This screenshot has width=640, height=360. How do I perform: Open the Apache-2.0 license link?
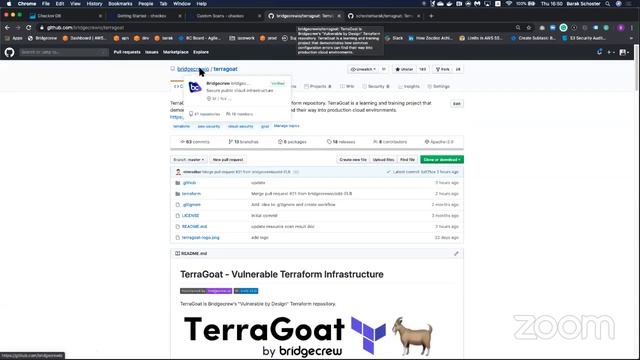(439, 142)
